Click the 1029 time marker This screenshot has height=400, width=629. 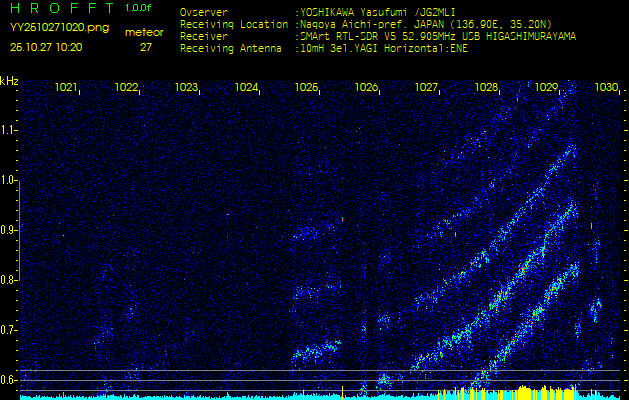pos(546,87)
